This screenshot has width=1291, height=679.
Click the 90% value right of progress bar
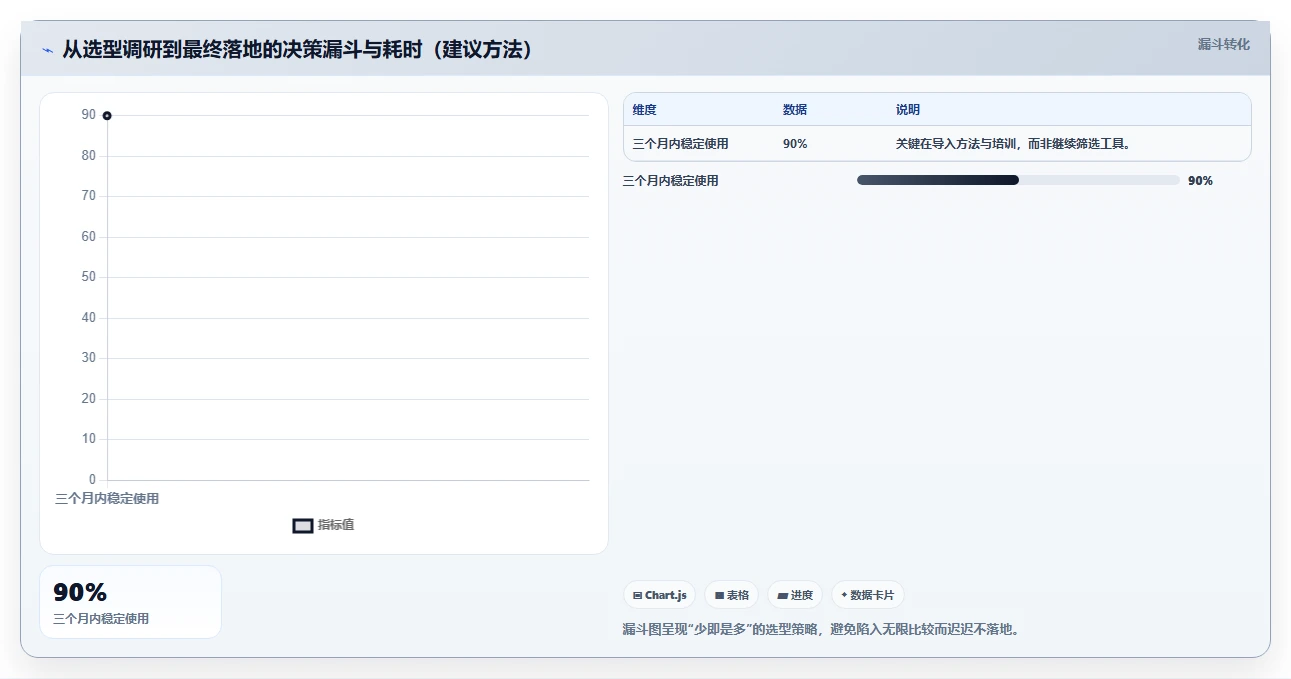tap(1200, 181)
